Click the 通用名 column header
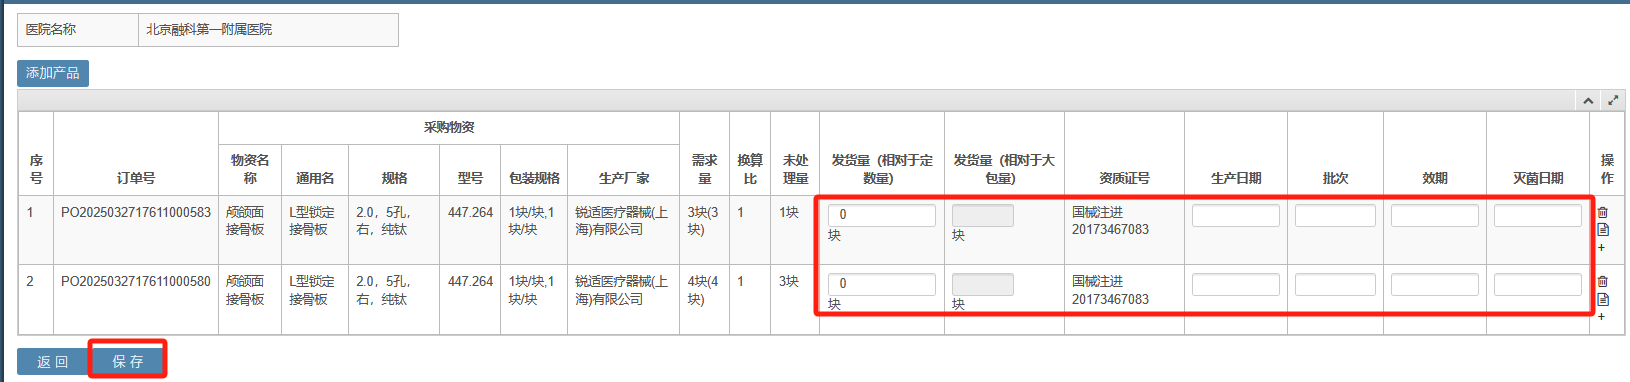The image size is (1630, 382). [315, 178]
